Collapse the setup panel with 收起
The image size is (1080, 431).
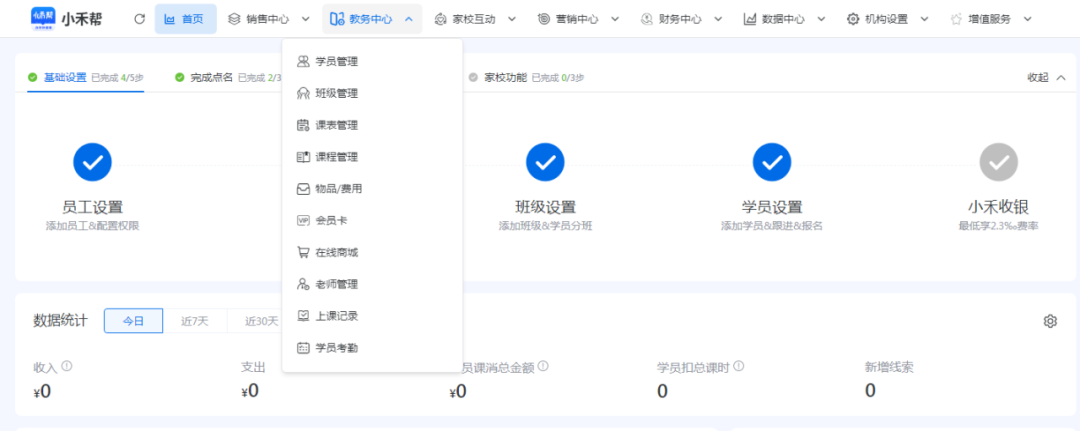pyautogui.click(x=1045, y=78)
